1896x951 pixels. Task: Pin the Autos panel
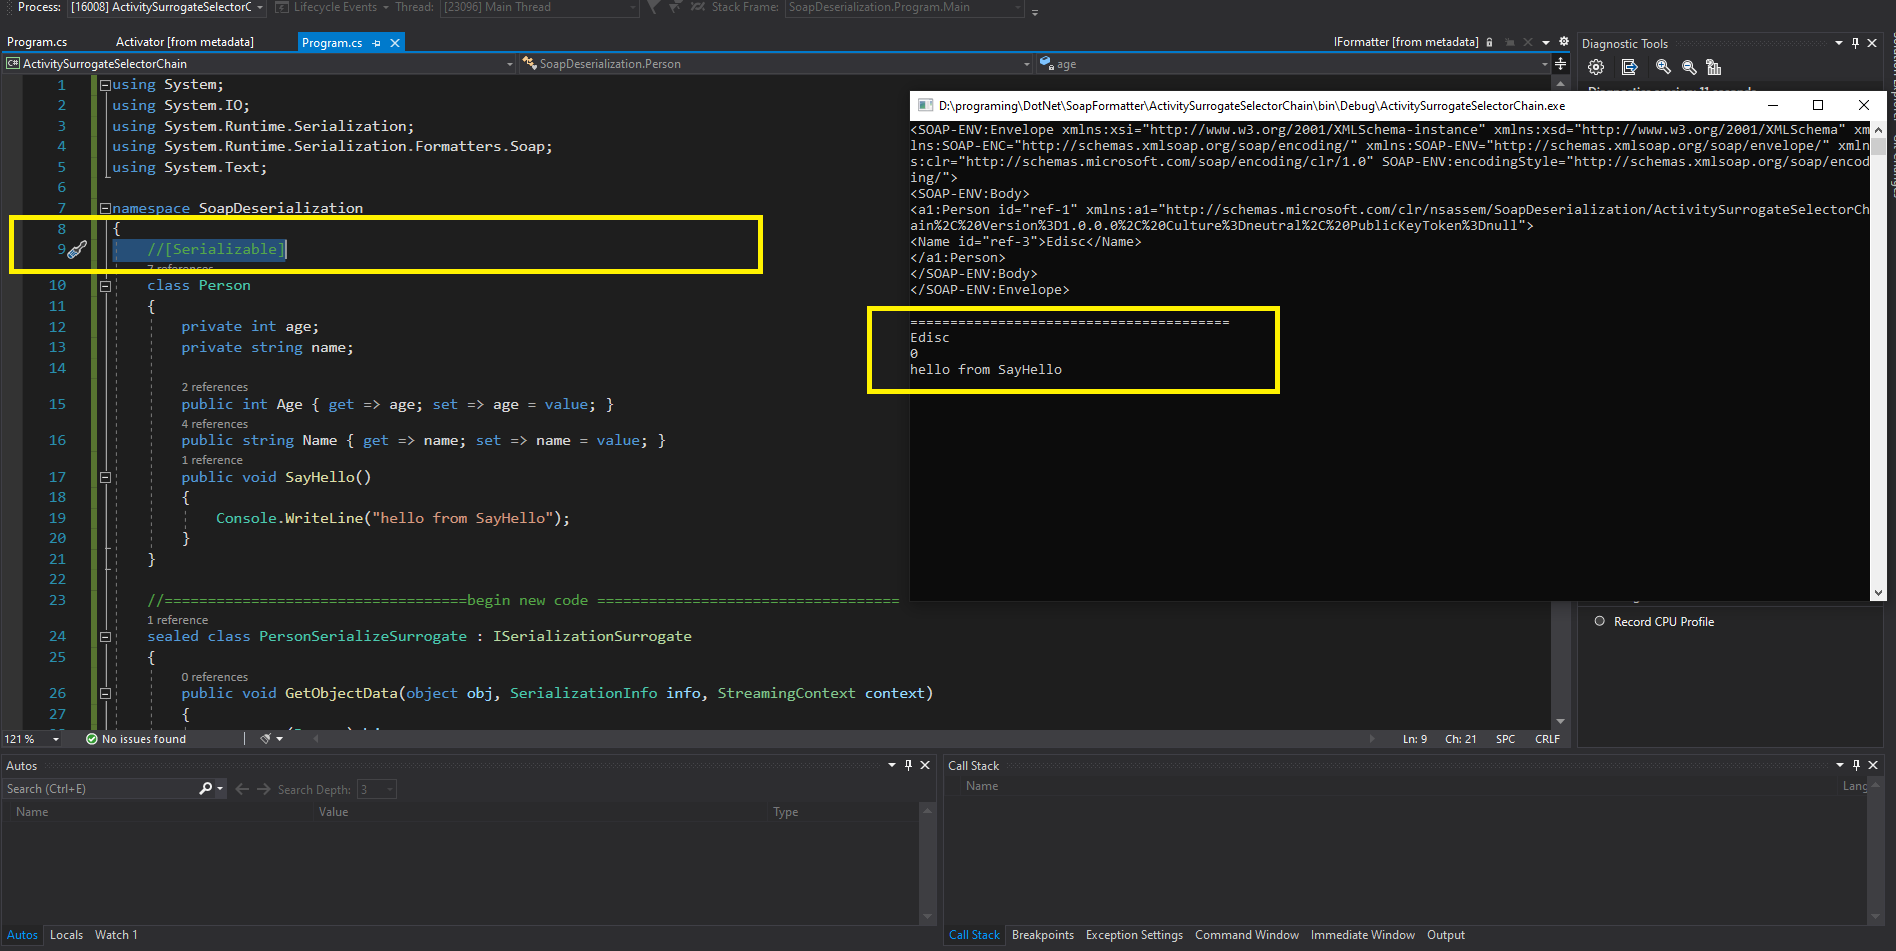coord(908,765)
